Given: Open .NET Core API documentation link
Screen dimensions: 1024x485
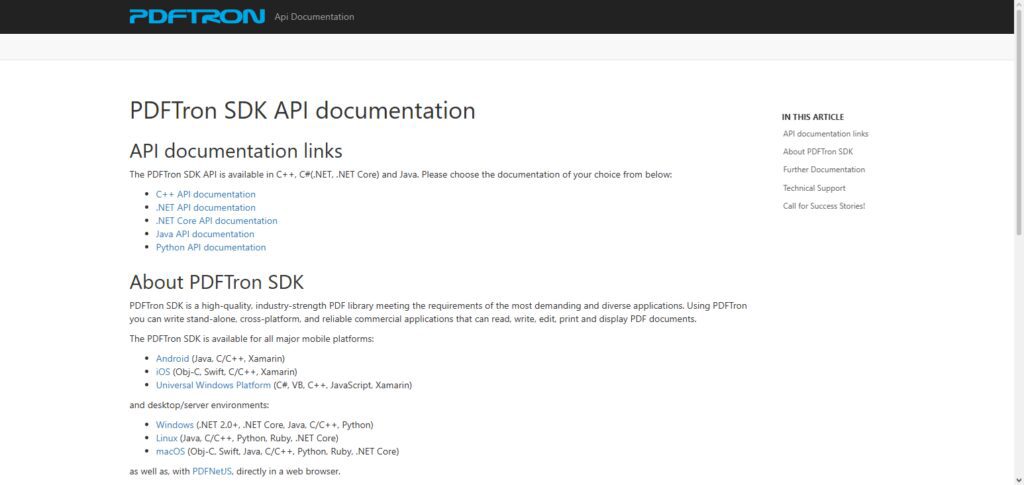Looking at the screenshot, I should [x=216, y=221].
